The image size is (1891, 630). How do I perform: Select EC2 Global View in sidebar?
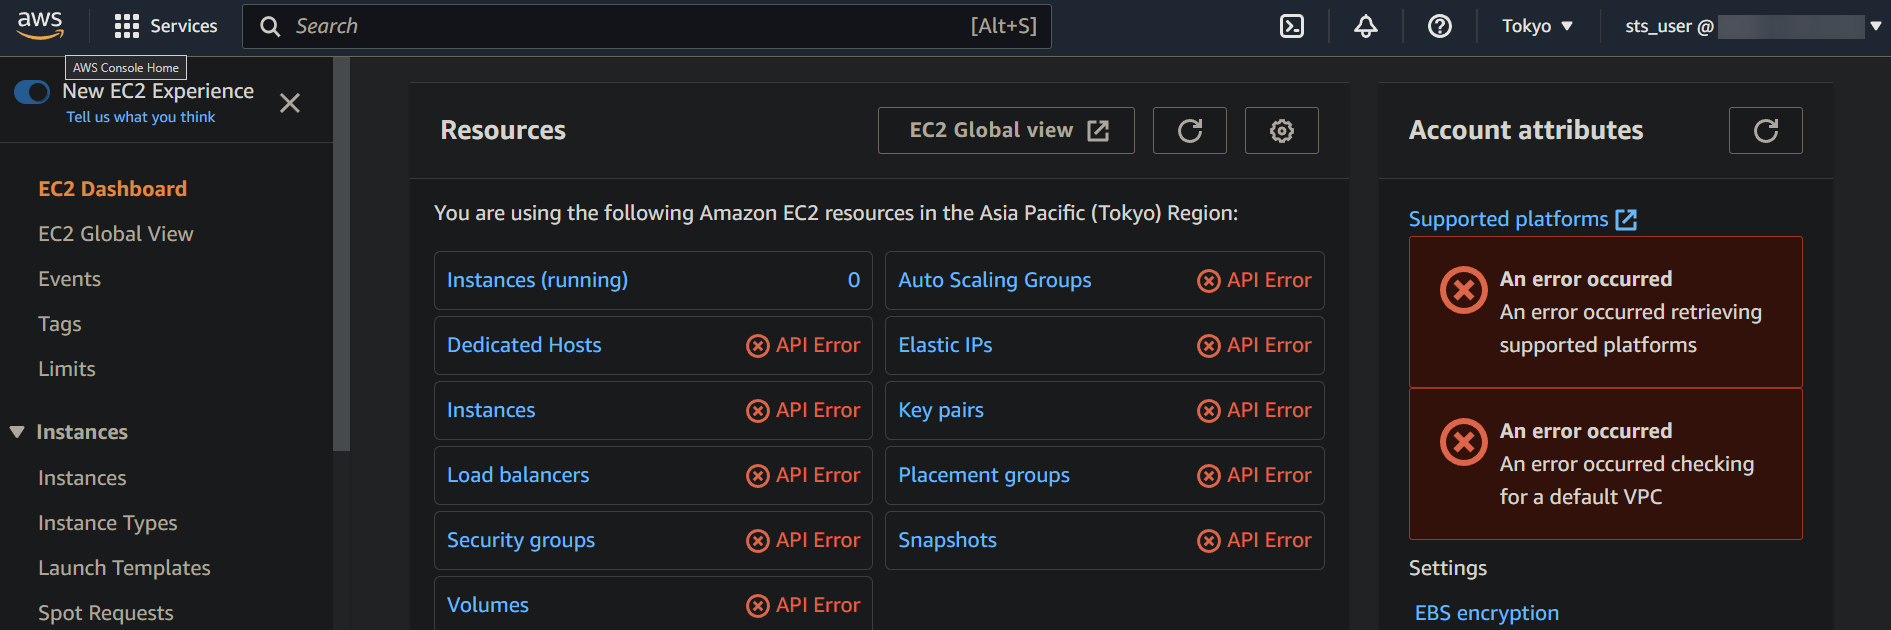(116, 234)
